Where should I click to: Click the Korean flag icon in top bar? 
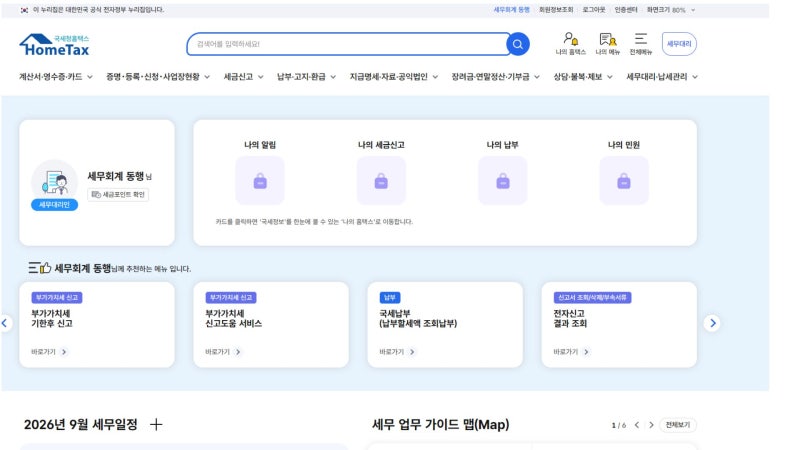click(24, 10)
